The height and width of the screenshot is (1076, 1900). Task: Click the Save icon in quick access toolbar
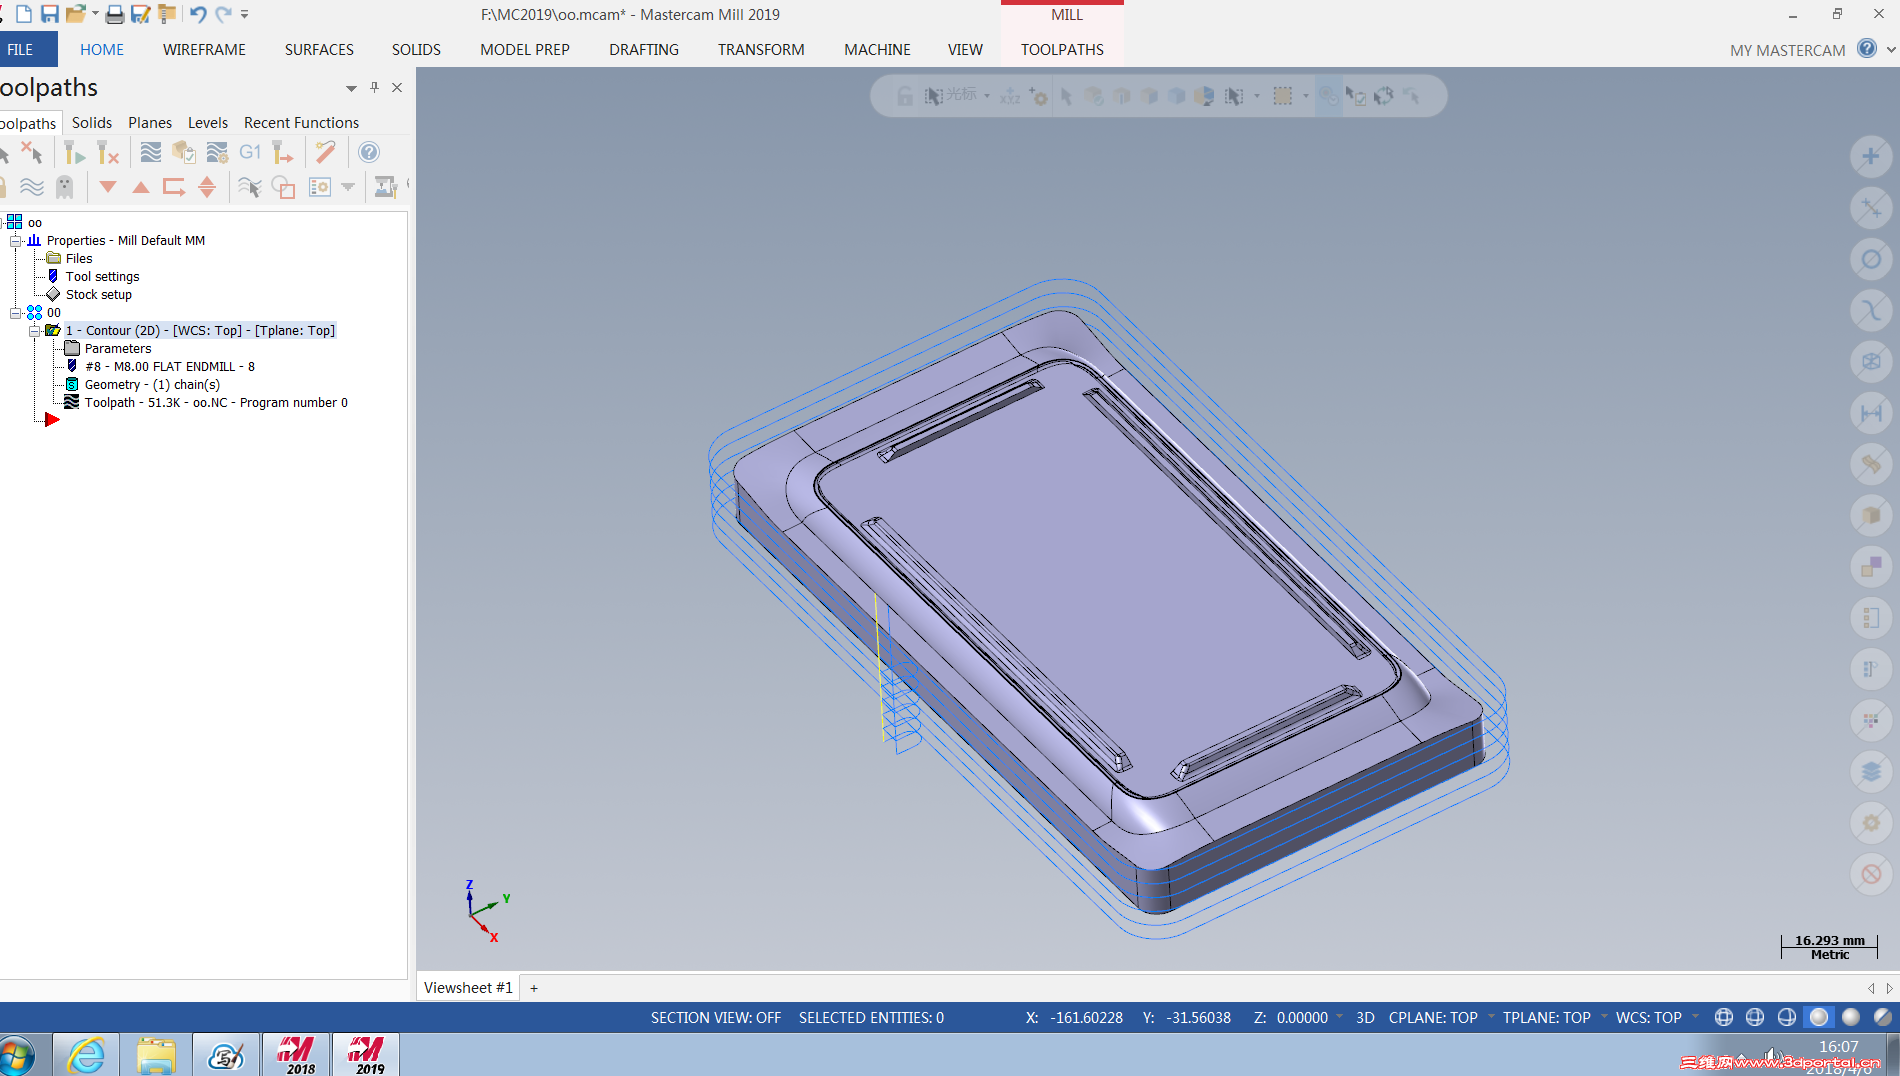(49, 14)
